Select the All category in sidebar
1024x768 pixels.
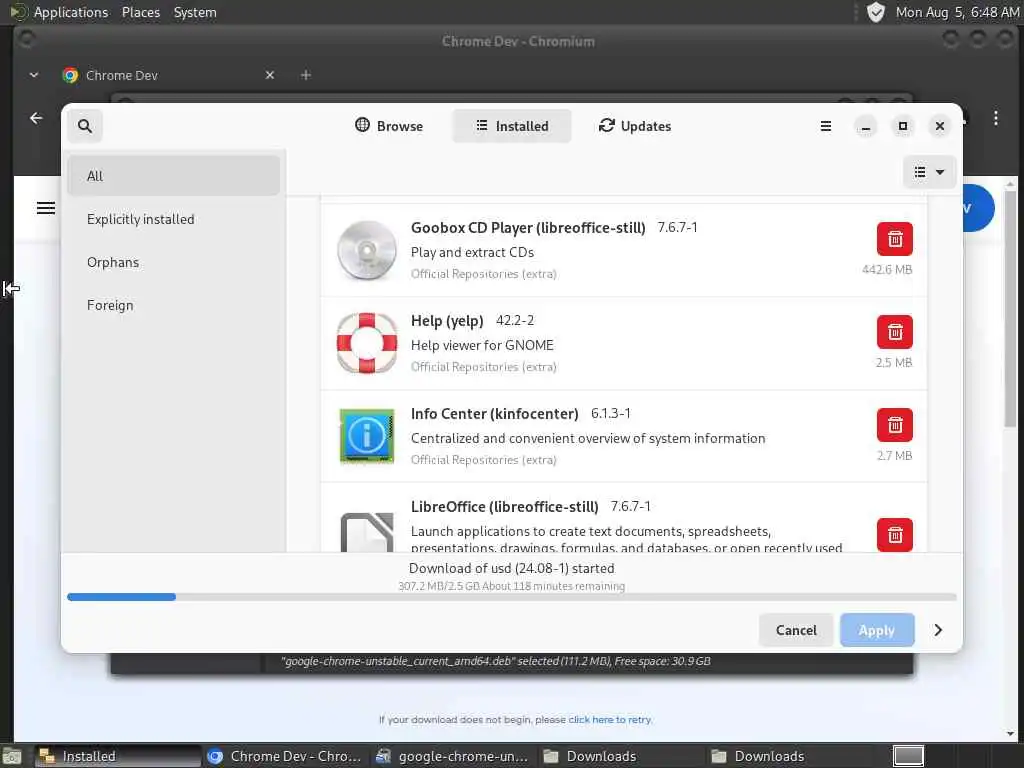pyautogui.click(x=174, y=176)
